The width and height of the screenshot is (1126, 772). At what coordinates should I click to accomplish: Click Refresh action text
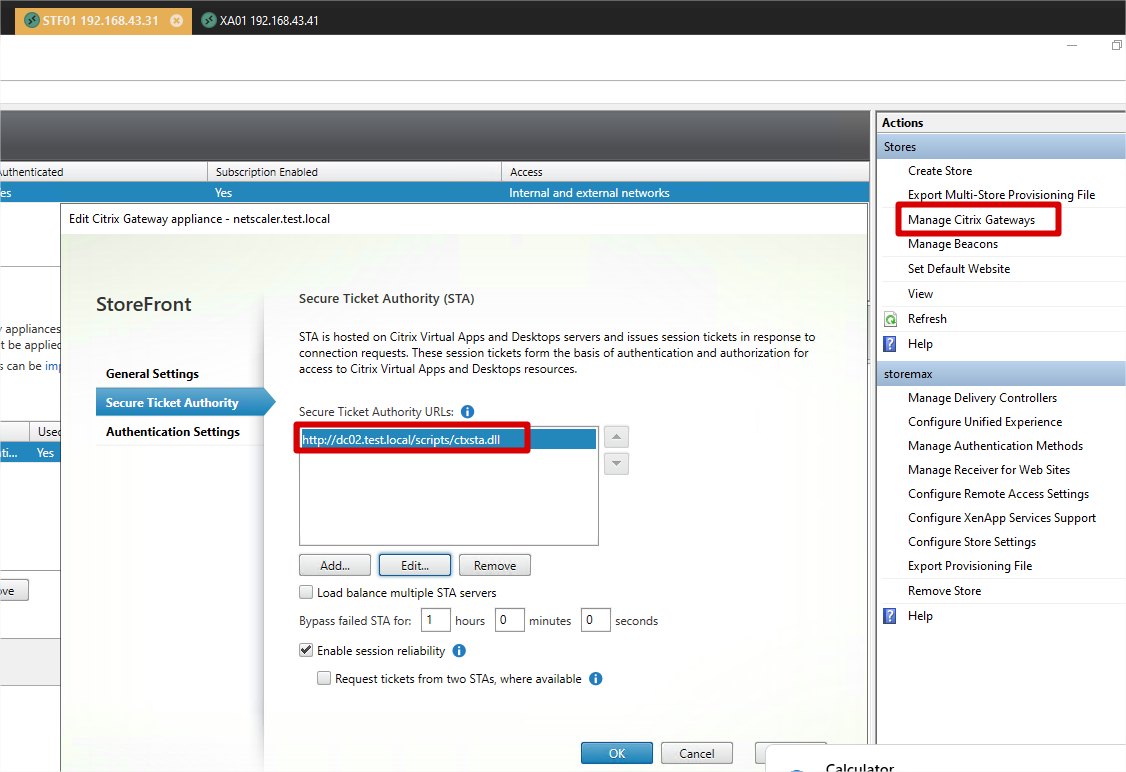click(927, 319)
